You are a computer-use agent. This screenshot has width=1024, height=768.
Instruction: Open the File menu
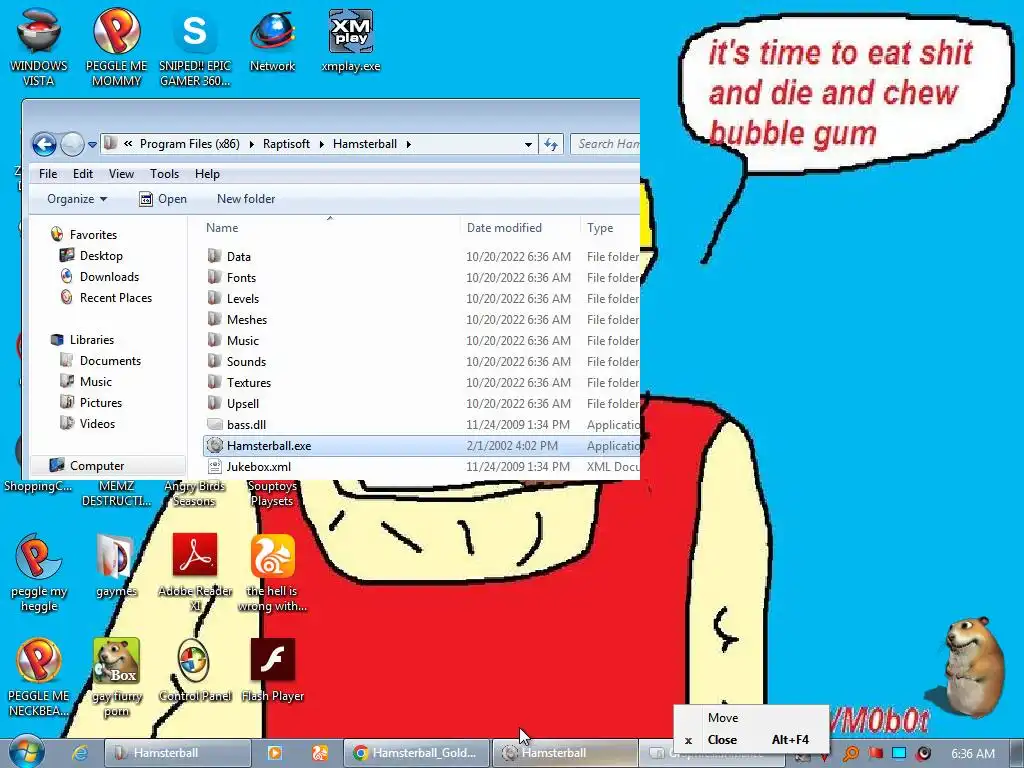point(48,174)
